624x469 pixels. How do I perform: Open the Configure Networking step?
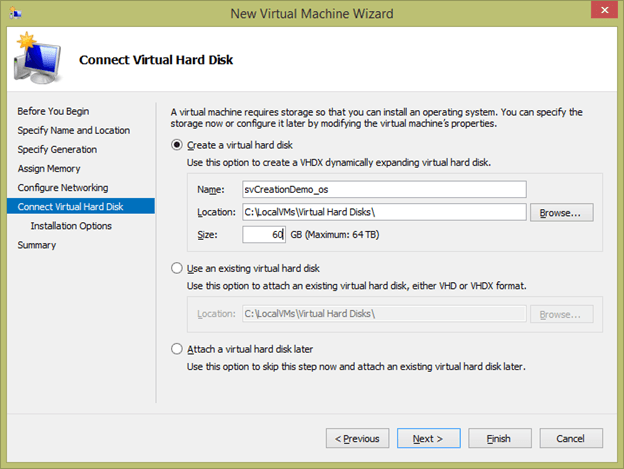(x=62, y=187)
